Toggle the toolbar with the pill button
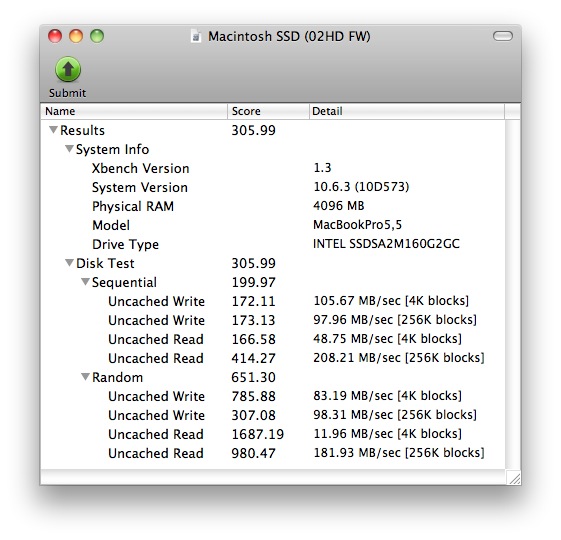This screenshot has height=540, width=561. pyautogui.click(x=503, y=36)
